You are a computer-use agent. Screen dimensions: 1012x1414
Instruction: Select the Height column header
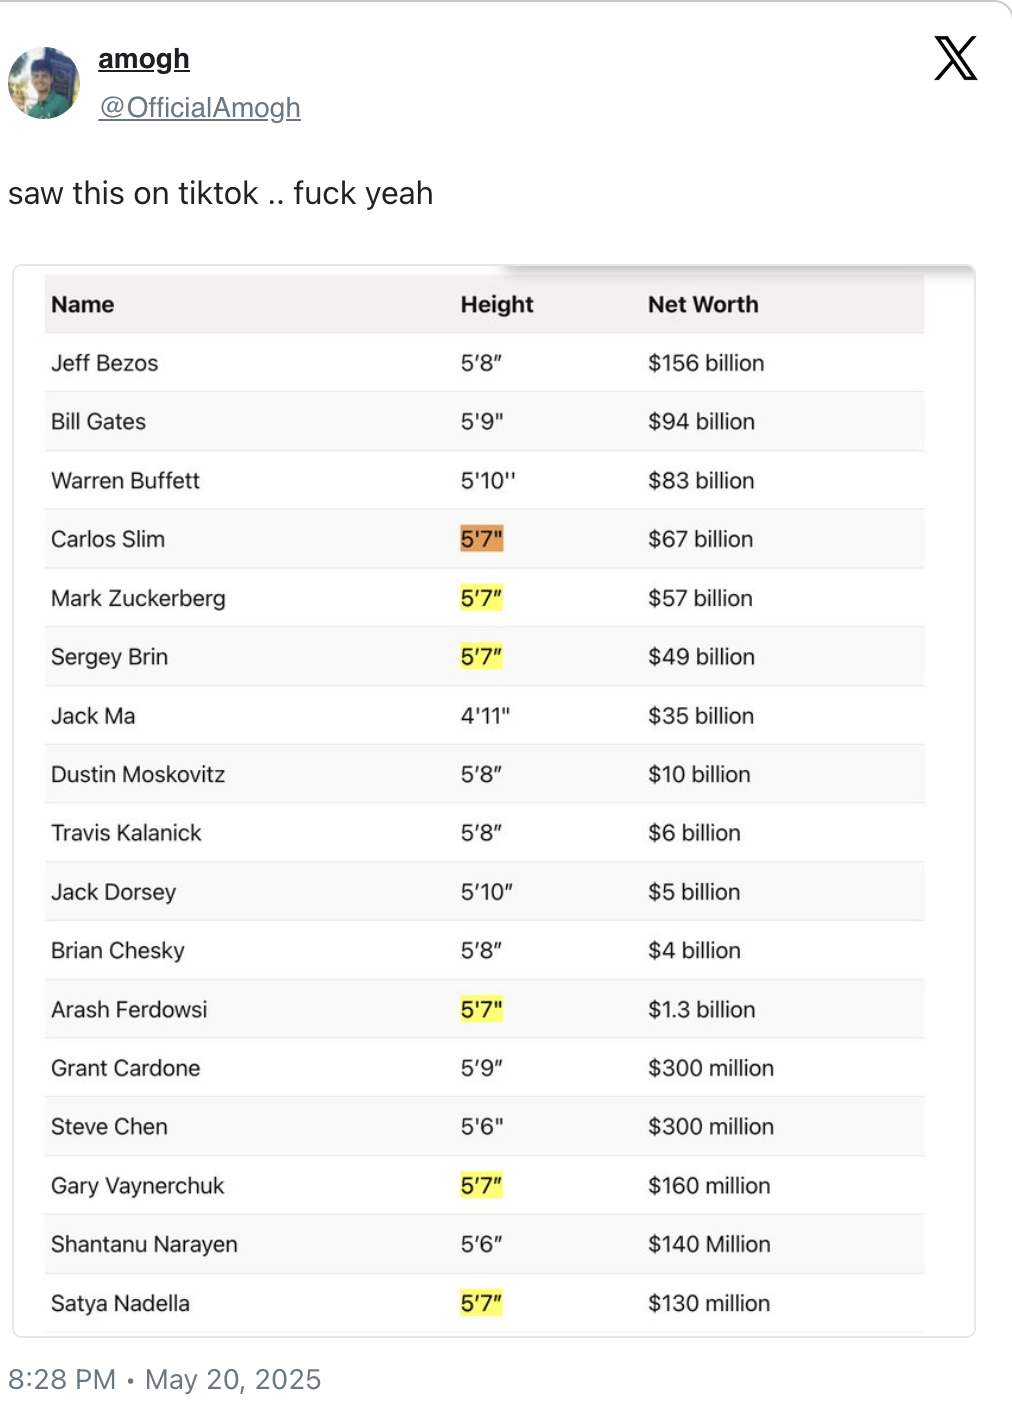(x=497, y=304)
